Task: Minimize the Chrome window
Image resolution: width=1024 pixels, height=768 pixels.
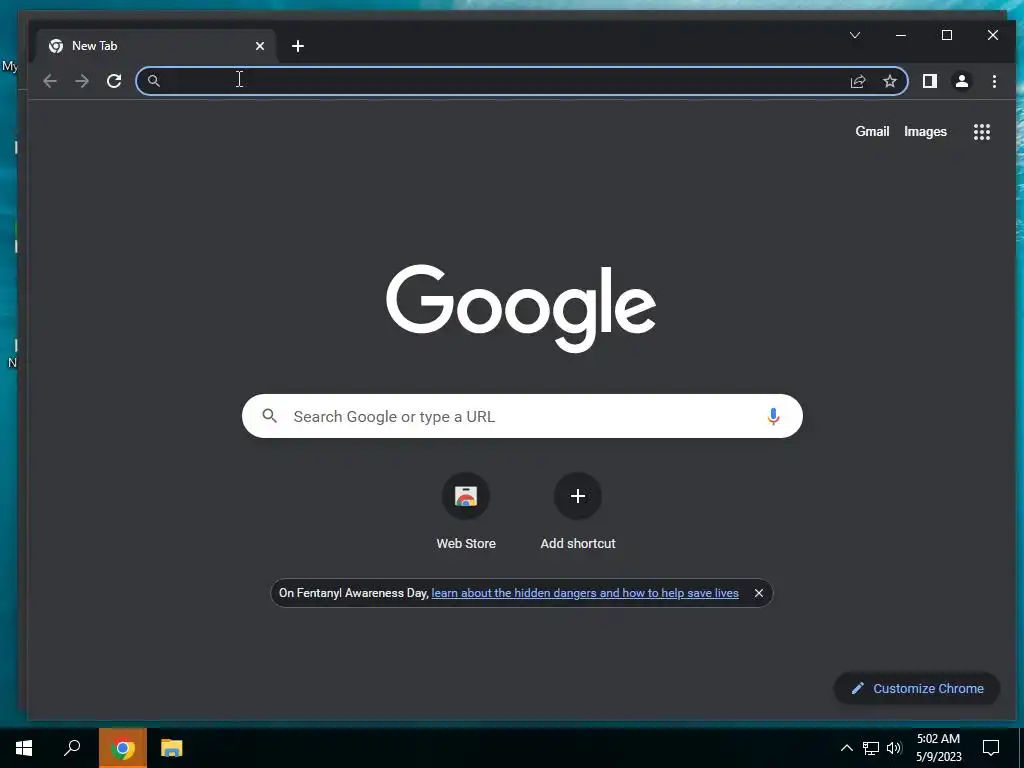Action: coord(901,35)
